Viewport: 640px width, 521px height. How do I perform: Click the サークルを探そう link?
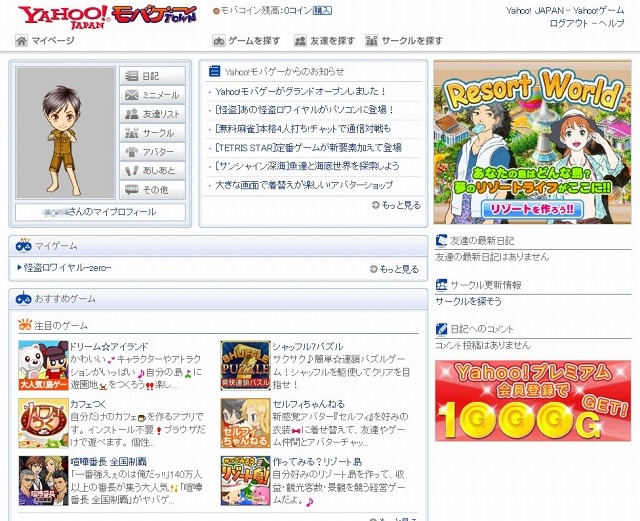coord(468,302)
